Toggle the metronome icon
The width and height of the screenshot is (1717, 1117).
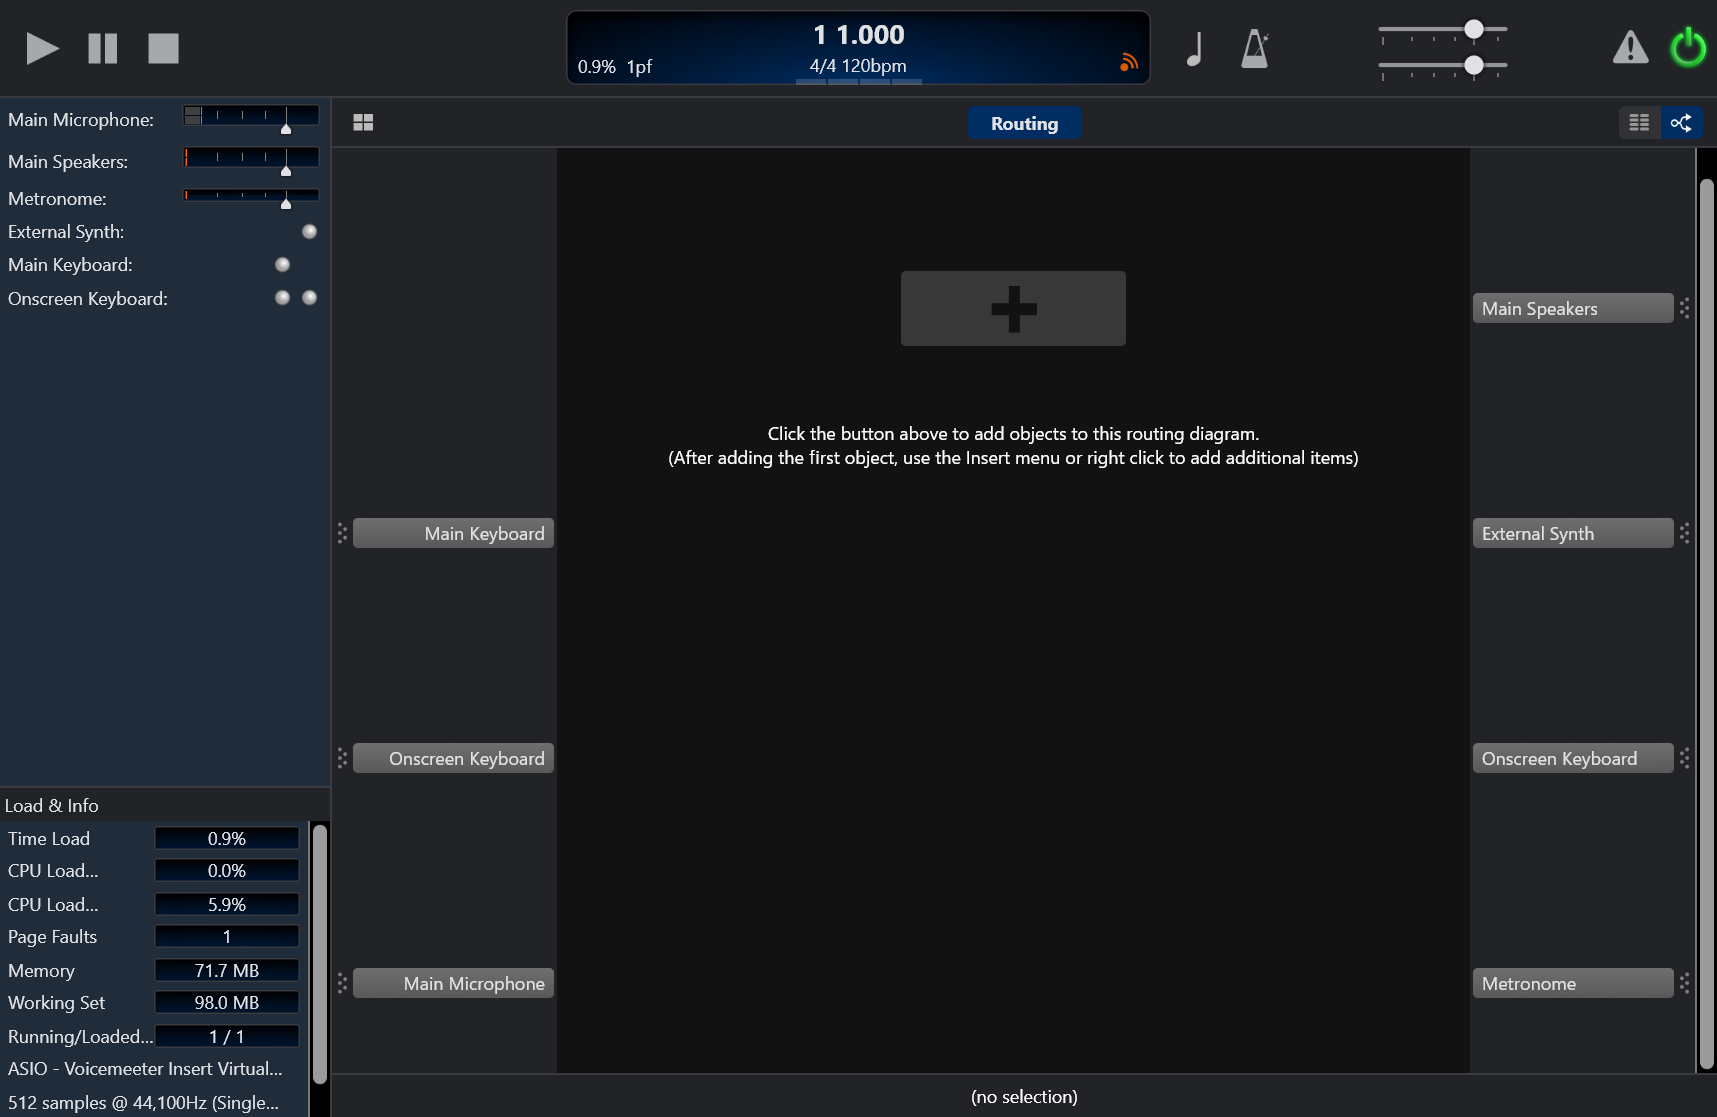pos(1254,48)
